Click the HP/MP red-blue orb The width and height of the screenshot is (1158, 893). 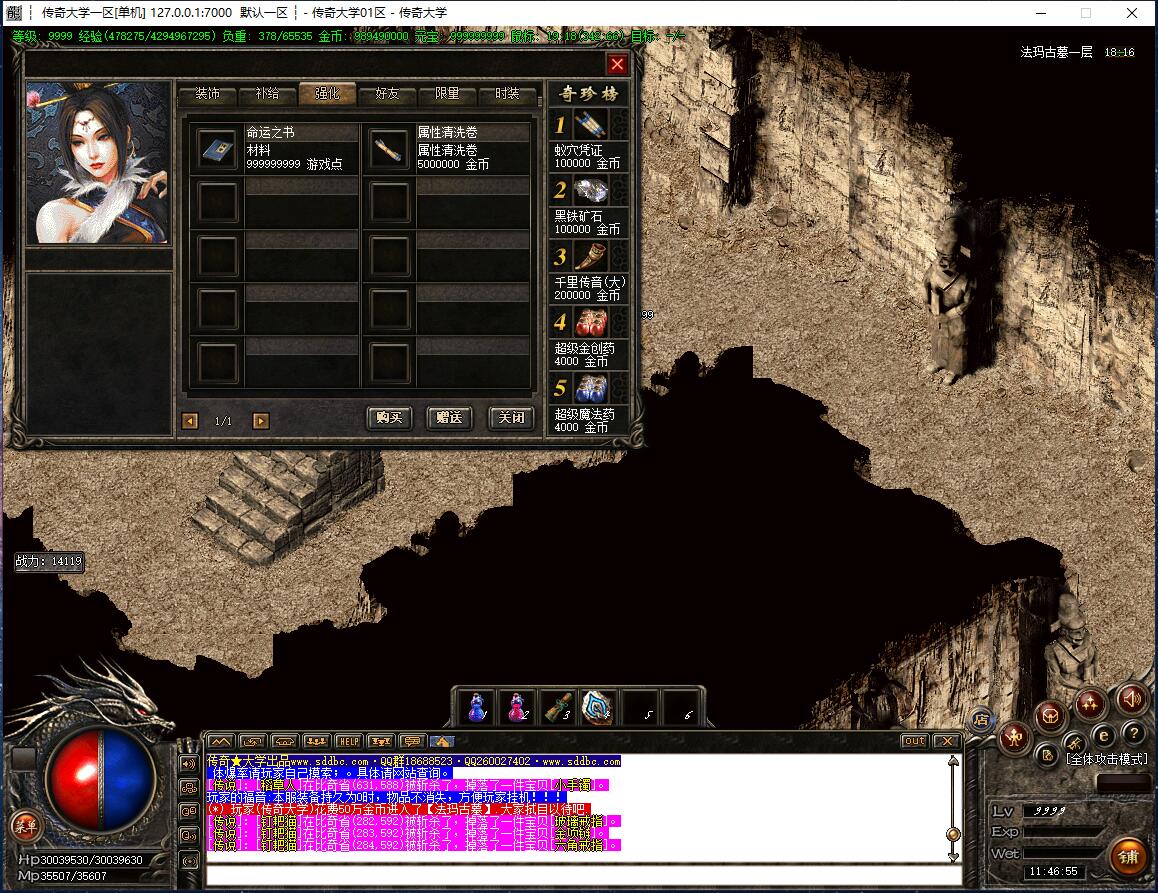click(x=100, y=779)
